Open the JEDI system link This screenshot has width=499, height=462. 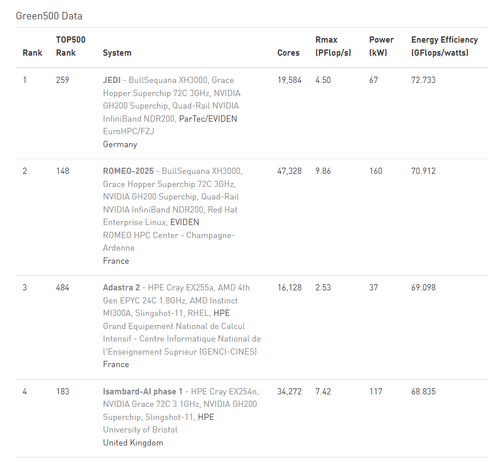(x=112, y=80)
